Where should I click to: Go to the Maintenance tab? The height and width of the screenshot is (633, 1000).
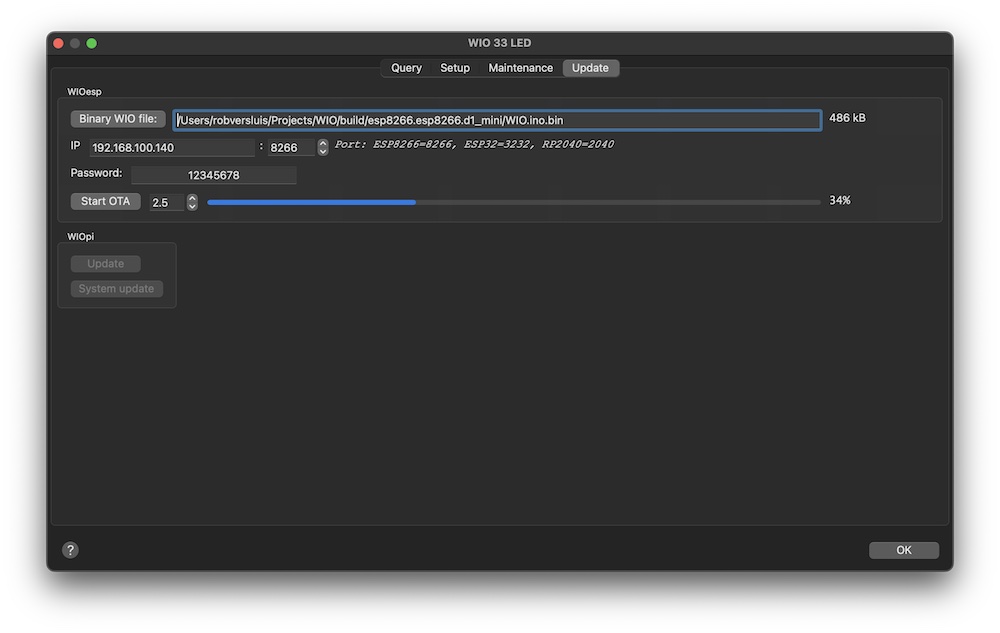(x=520, y=68)
